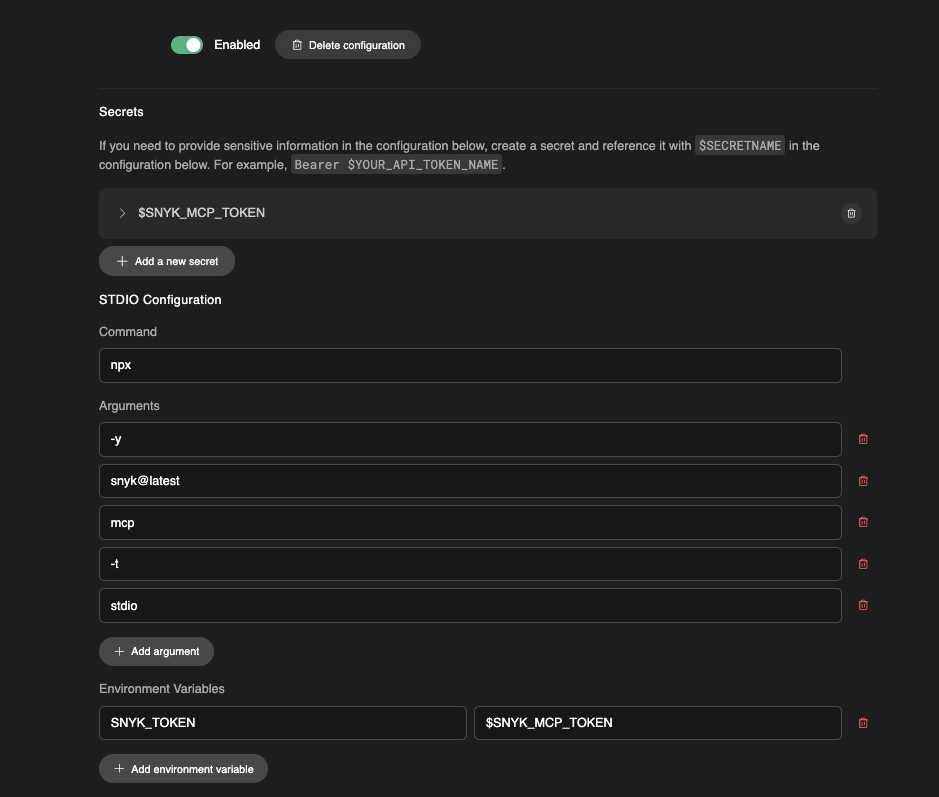
Task: Click the Bearer $YOUR_API_TOKEN_NAME example text
Action: pos(396,165)
